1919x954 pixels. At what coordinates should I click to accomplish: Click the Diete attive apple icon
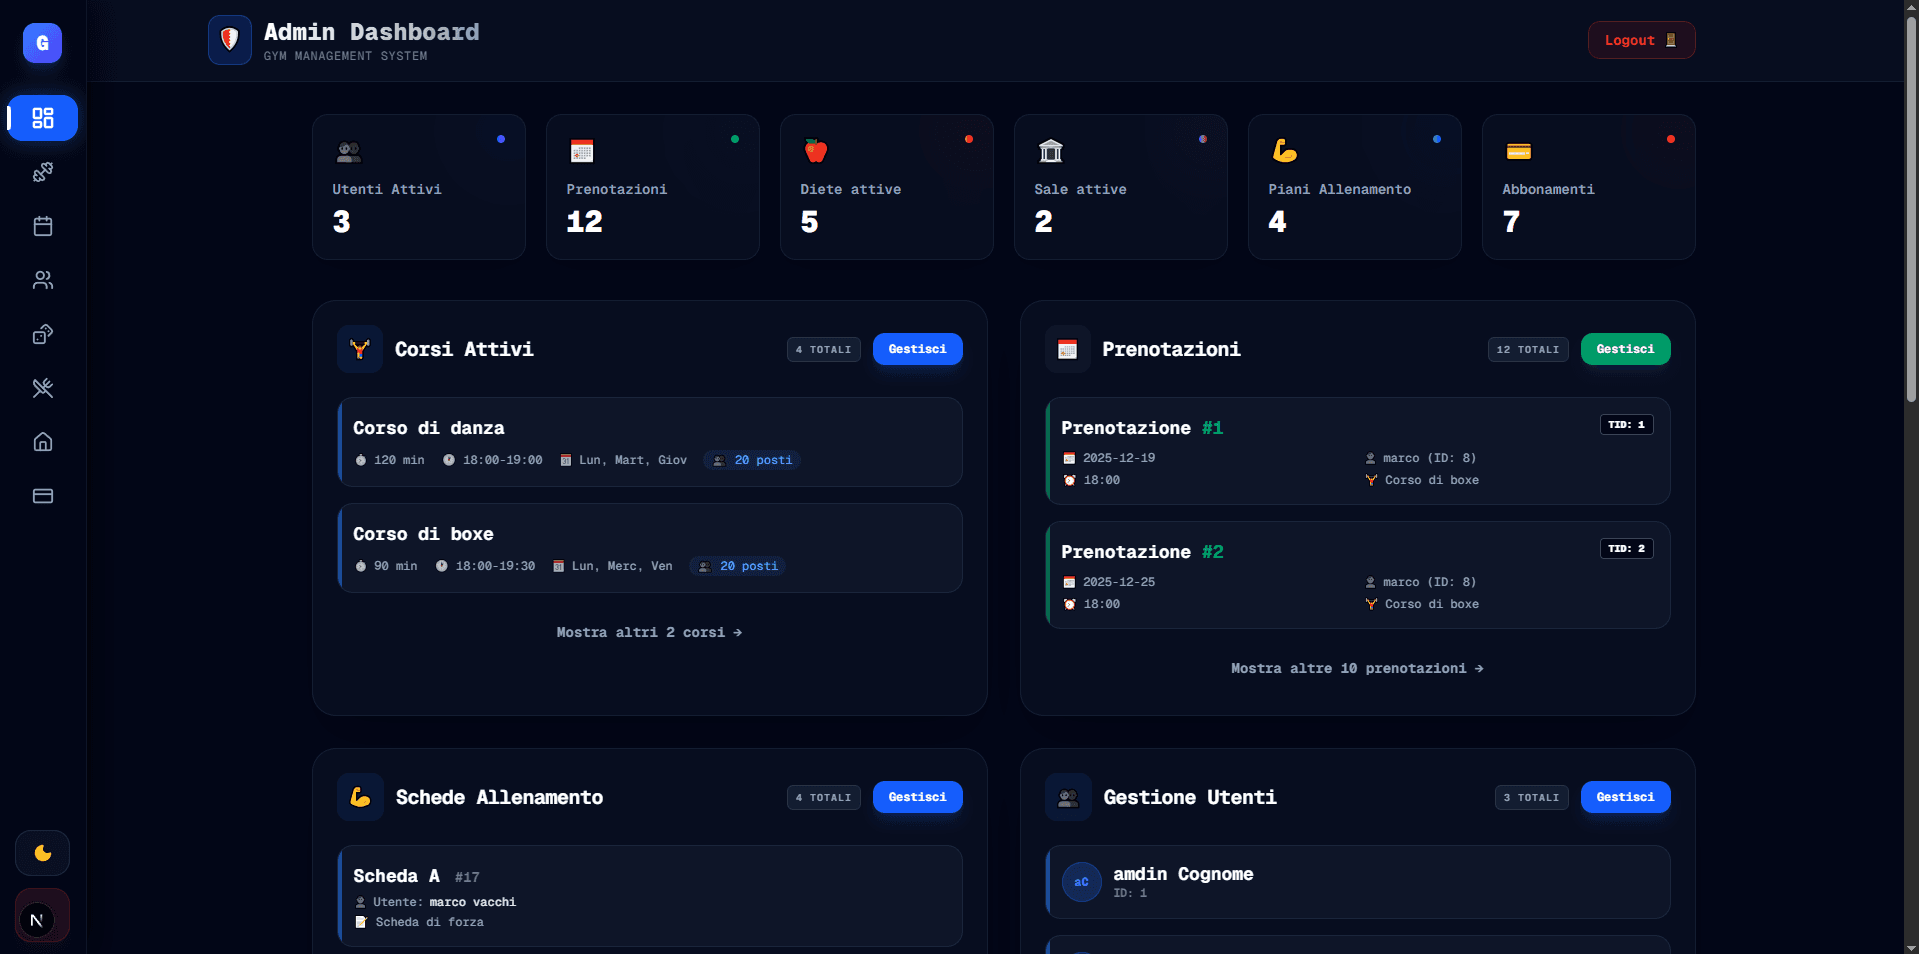tap(816, 151)
